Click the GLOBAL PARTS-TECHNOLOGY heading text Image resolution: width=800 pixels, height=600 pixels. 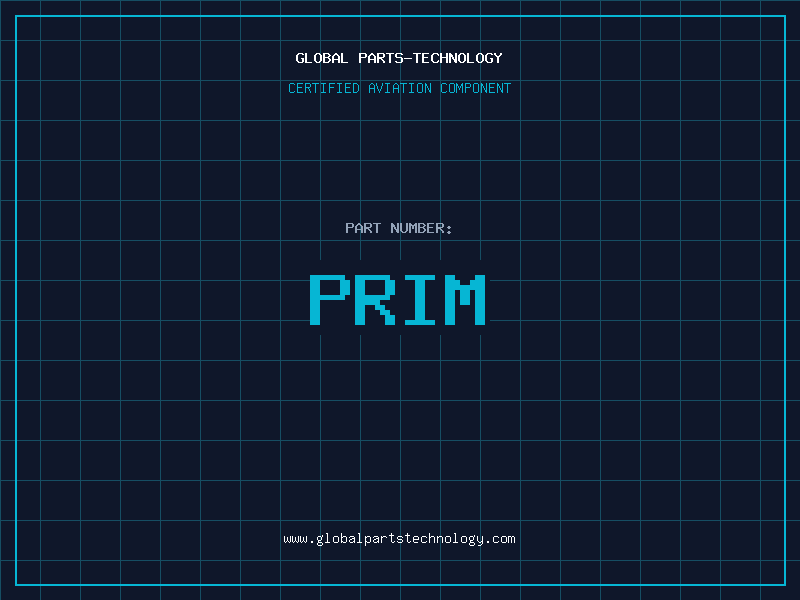click(399, 58)
